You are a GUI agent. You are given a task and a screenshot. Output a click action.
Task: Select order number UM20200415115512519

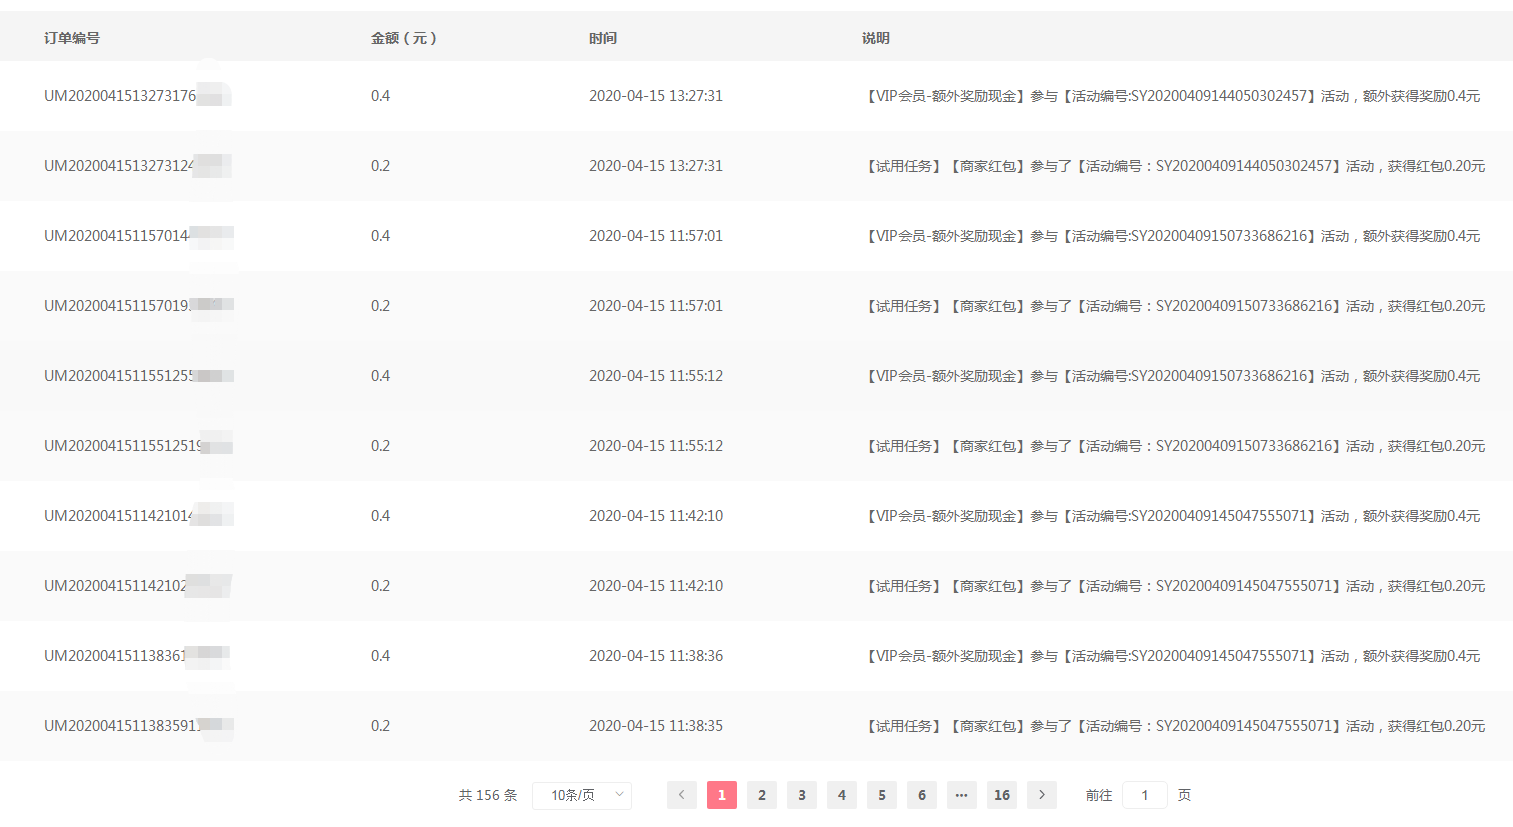click(123, 446)
